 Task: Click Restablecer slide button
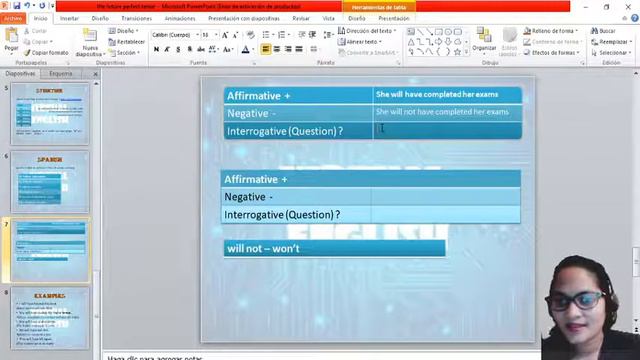127,42
